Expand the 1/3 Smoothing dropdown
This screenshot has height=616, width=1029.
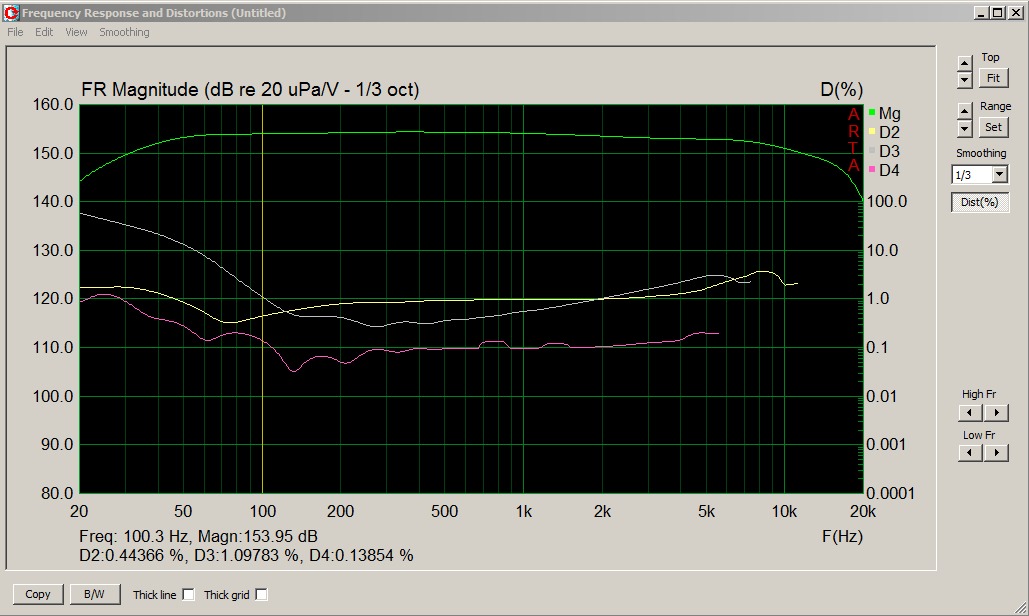click(x=999, y=175)
